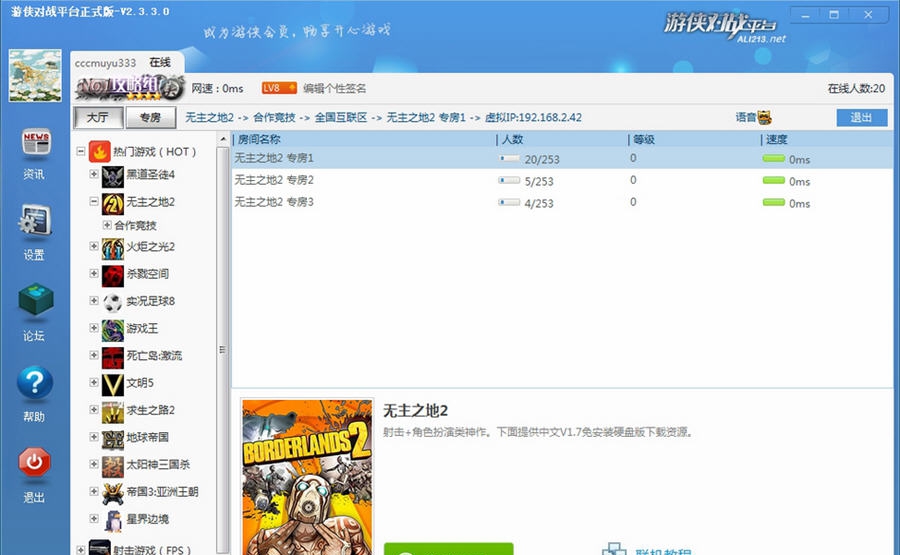Open the 资讯 news icon in sidebar
The image size is (900, 555).
[36, 142]
